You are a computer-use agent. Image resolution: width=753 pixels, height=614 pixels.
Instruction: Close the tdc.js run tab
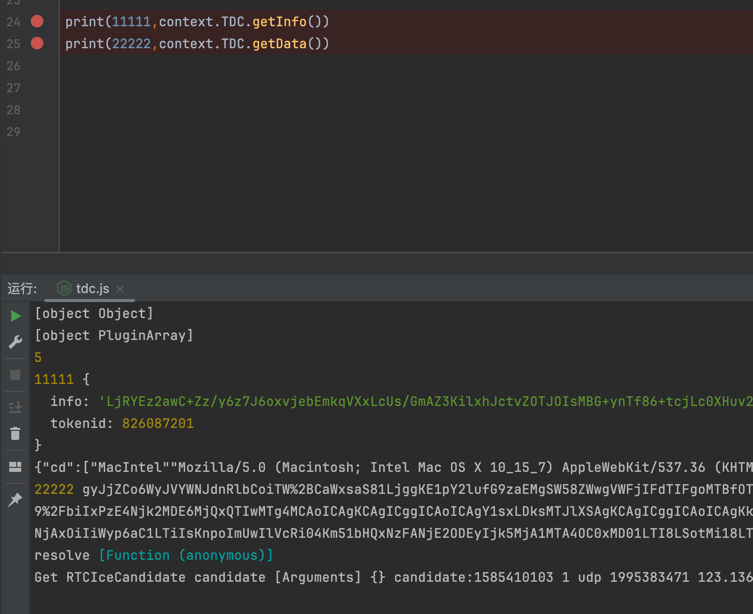121,289
